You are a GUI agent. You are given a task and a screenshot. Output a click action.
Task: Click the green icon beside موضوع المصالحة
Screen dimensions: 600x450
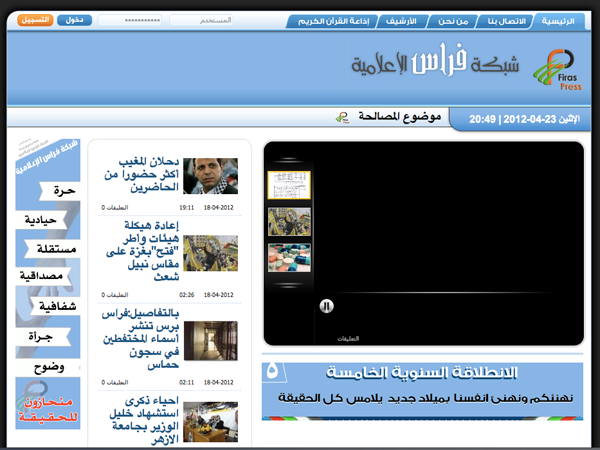[x=342, y=118]
